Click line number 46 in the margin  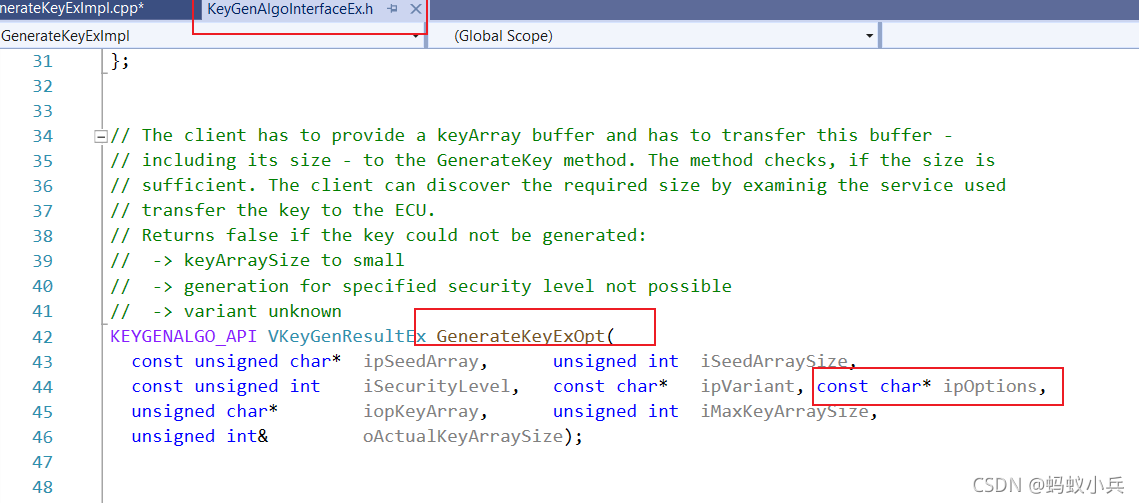click(43, 437)
